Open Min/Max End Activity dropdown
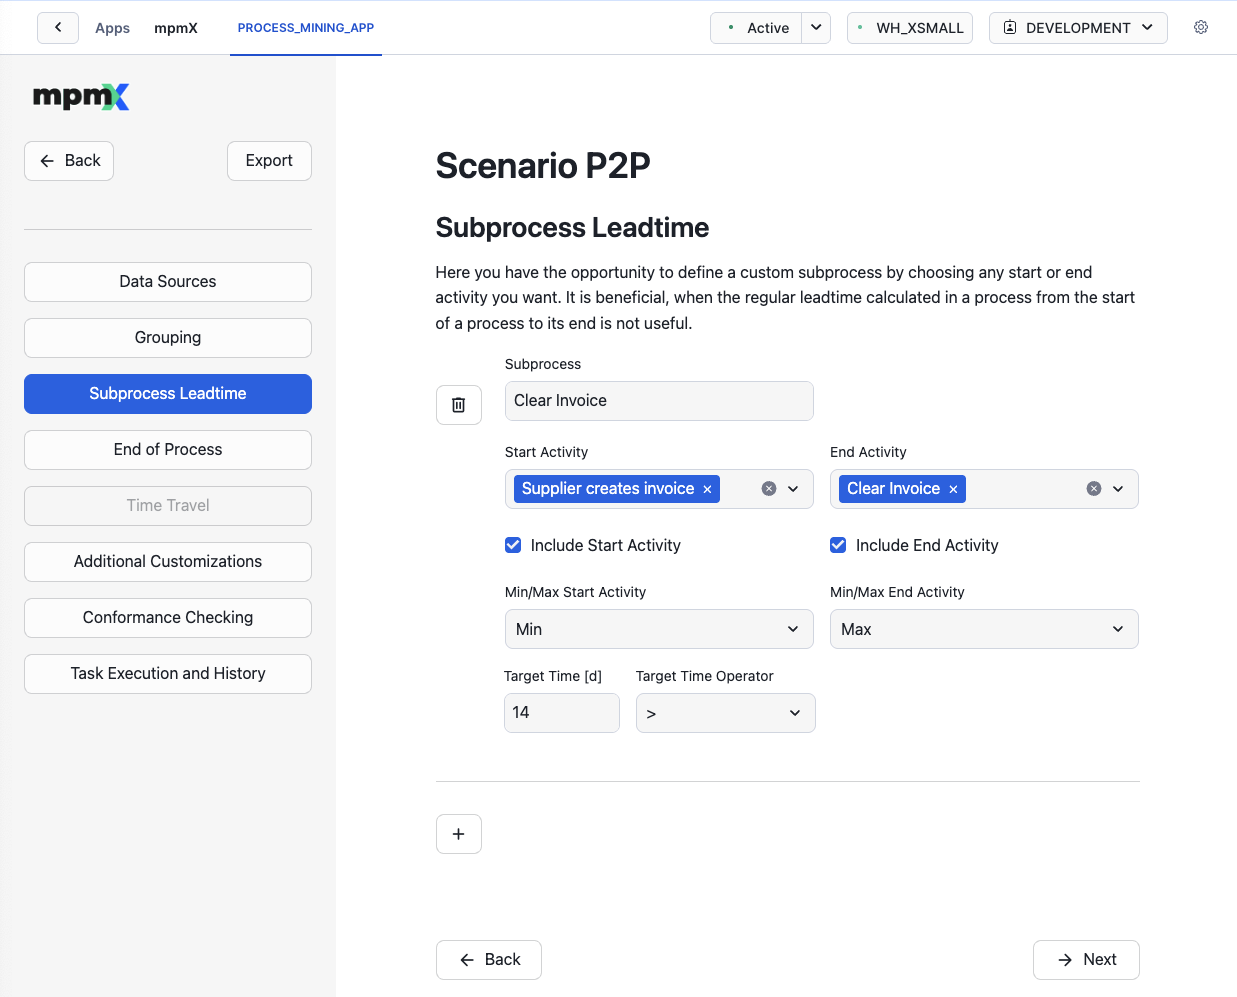 point(984,629)
